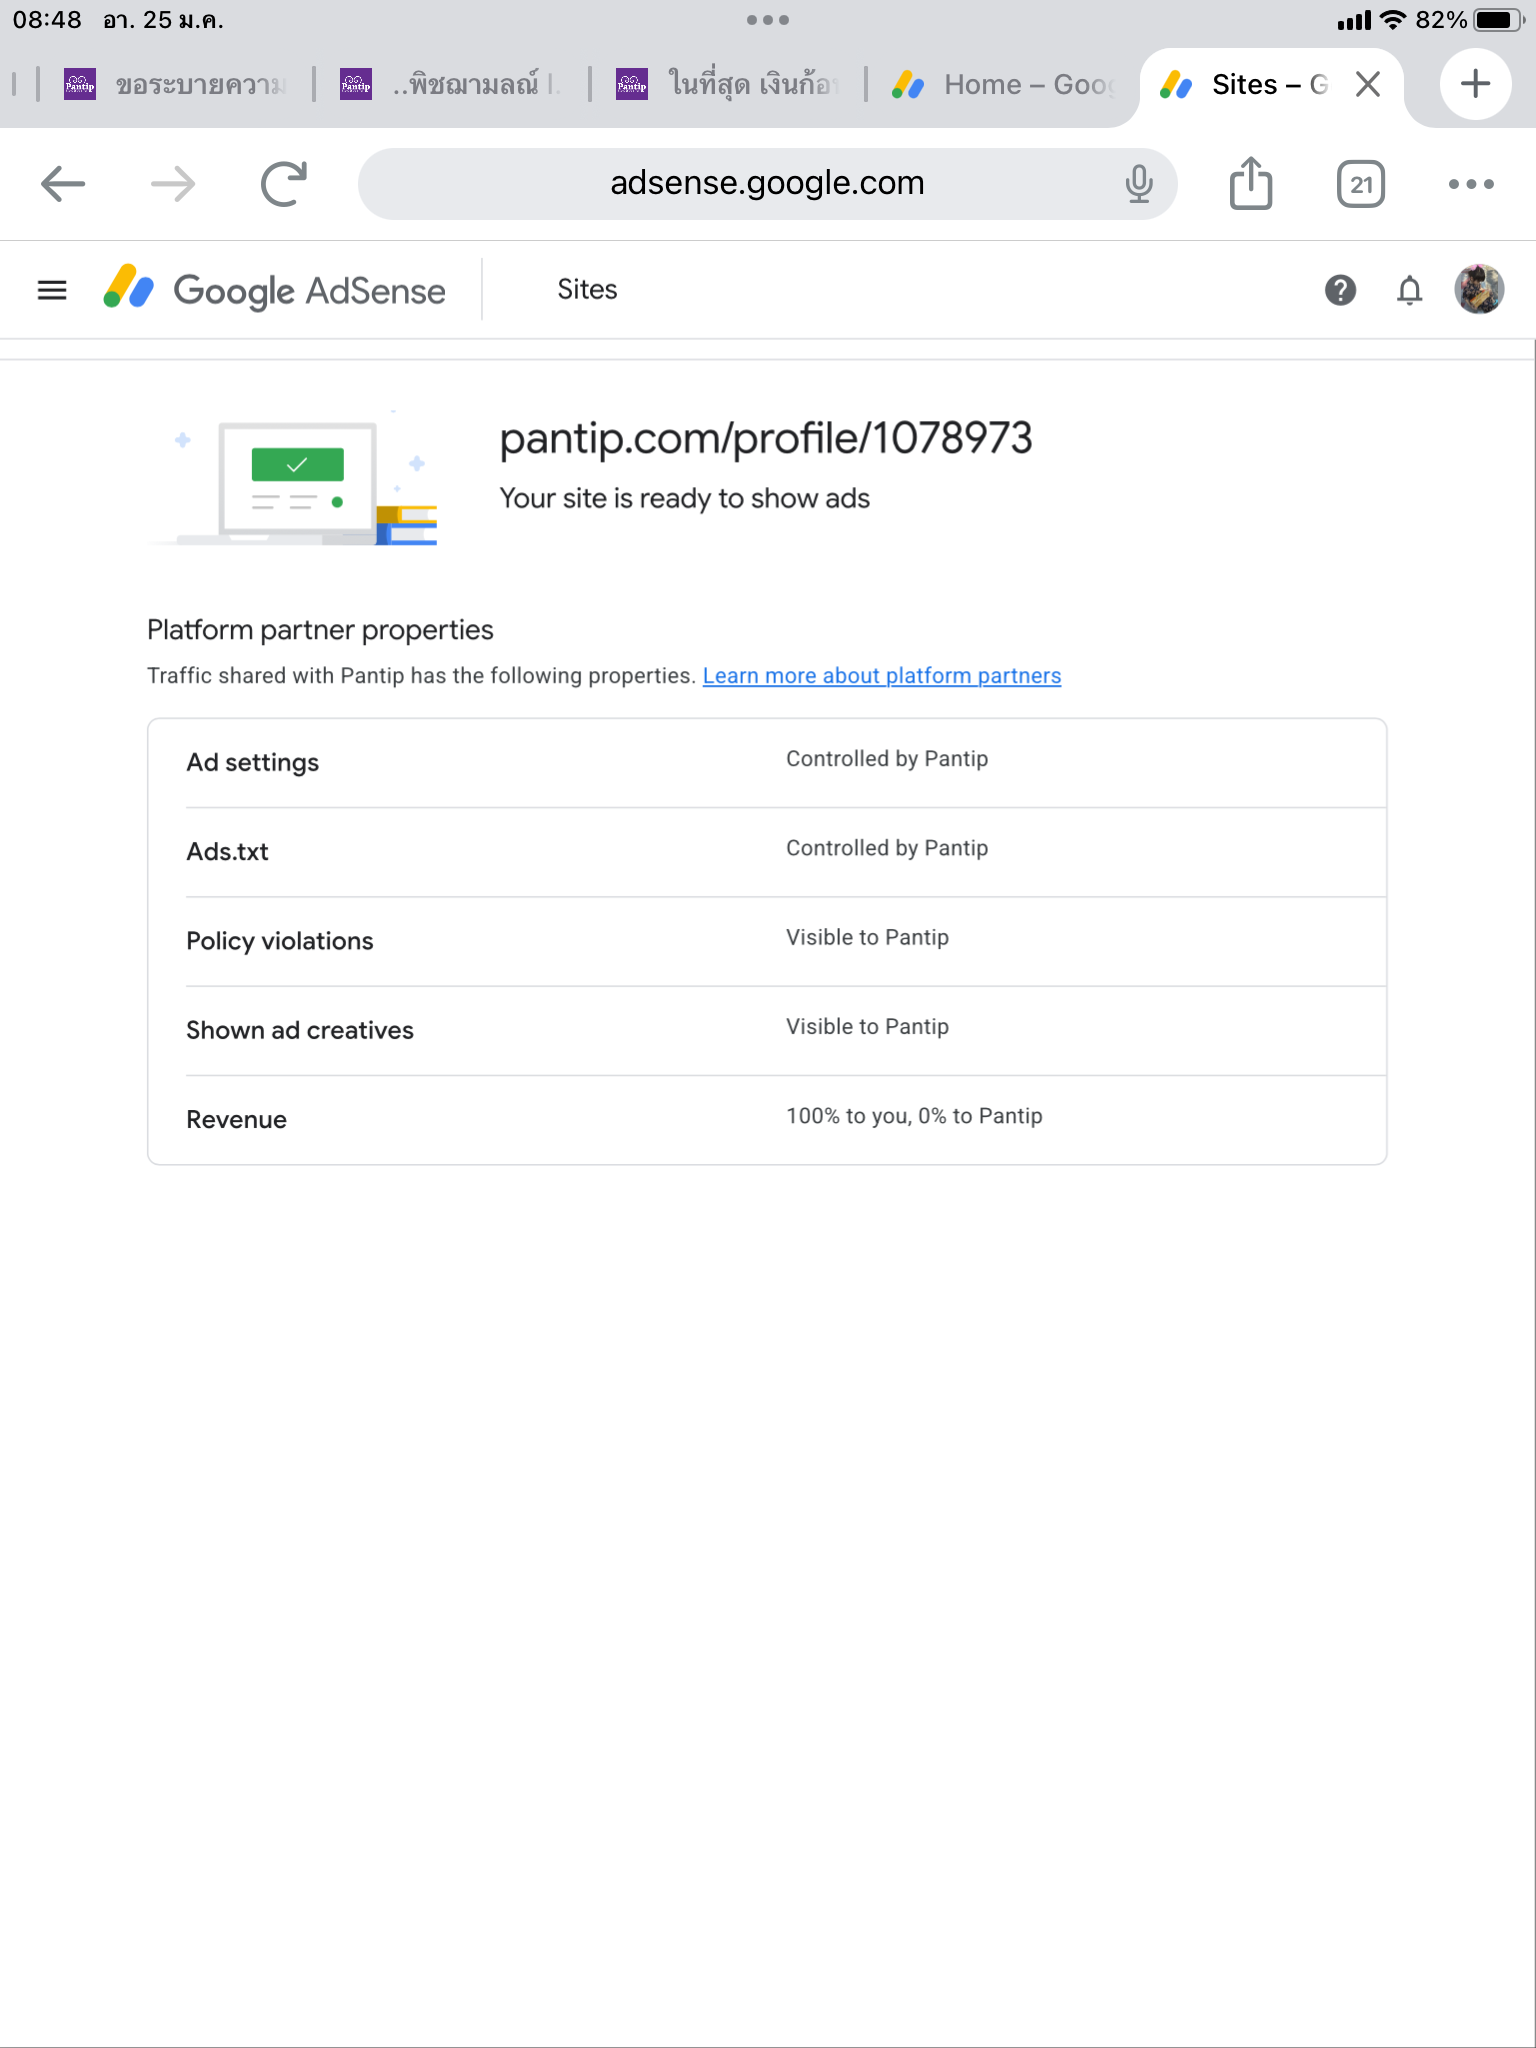
Task: Open the share sheet icon
Action: tap(1251, 183)
